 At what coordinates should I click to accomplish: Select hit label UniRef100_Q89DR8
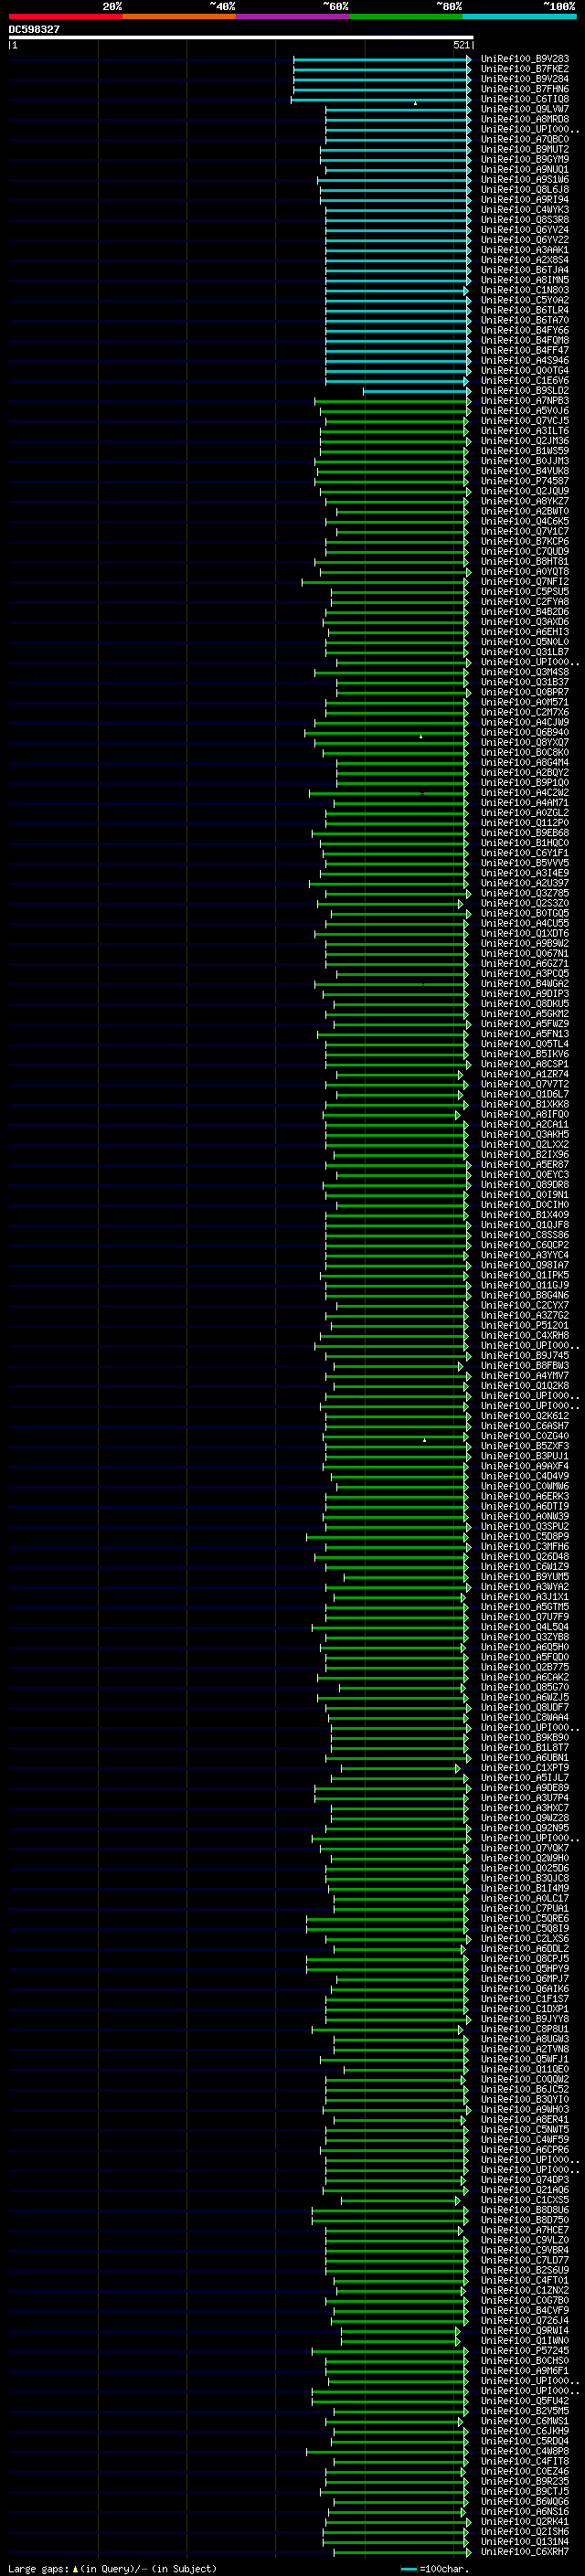[x=525, y=1184]
